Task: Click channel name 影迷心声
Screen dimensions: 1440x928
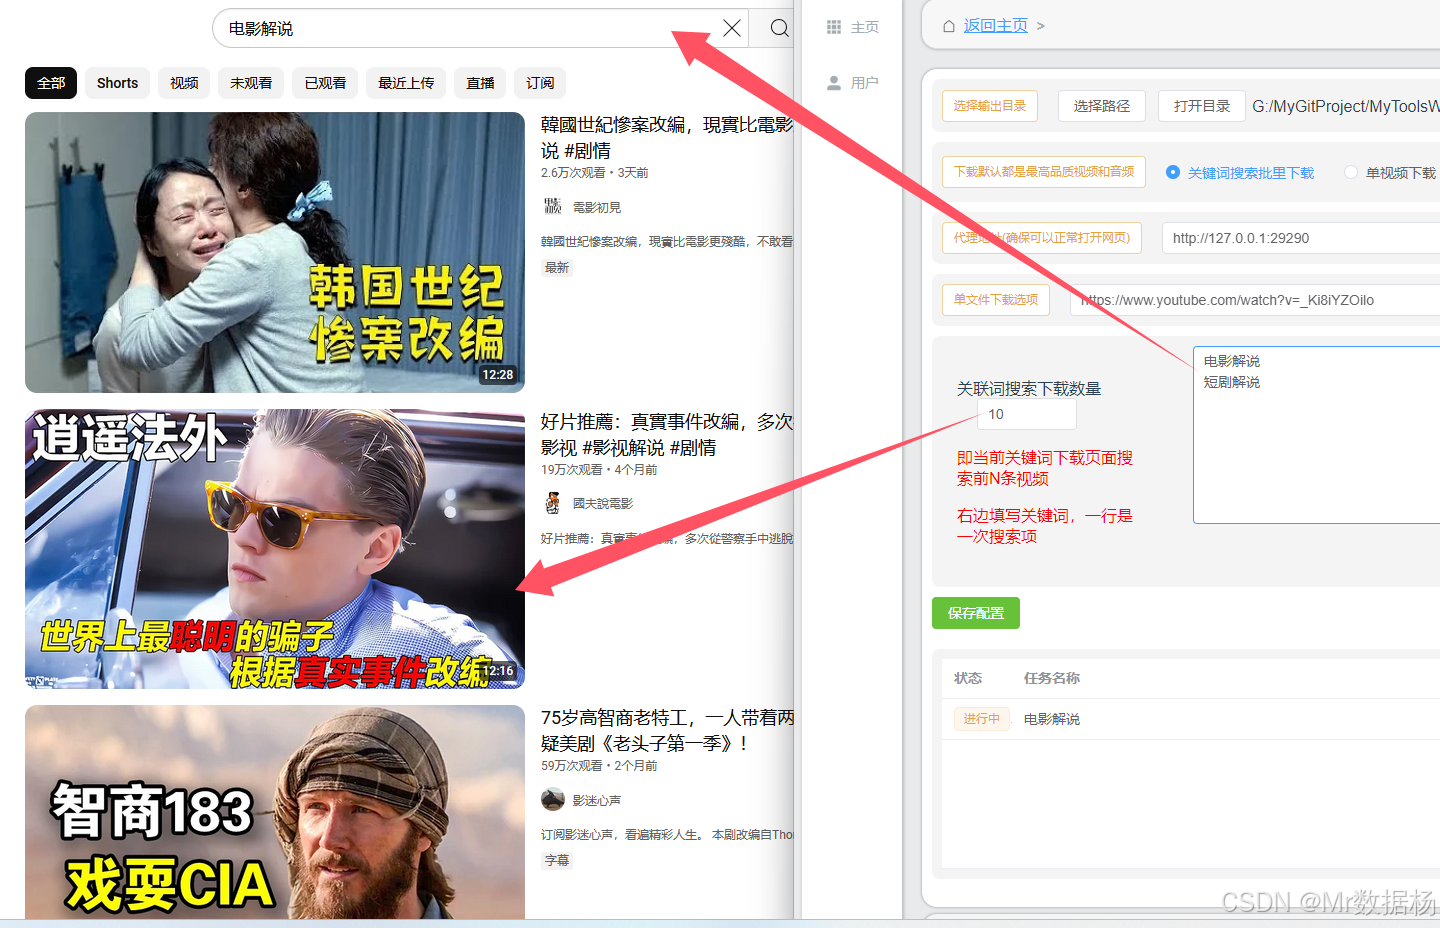Action: click(597, 800)
